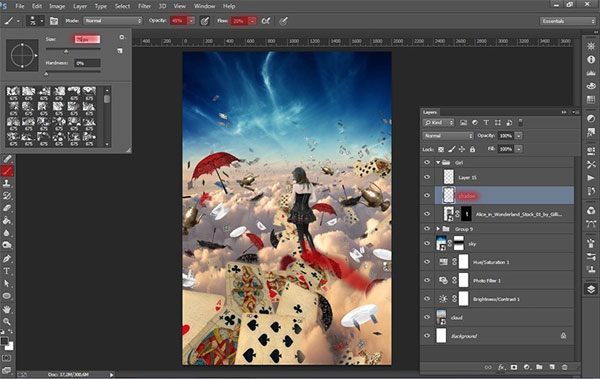This screenshot has width=600, height=379.
Task: Open the layer Opacity dropdown arrow
Action: pos(518,136)
